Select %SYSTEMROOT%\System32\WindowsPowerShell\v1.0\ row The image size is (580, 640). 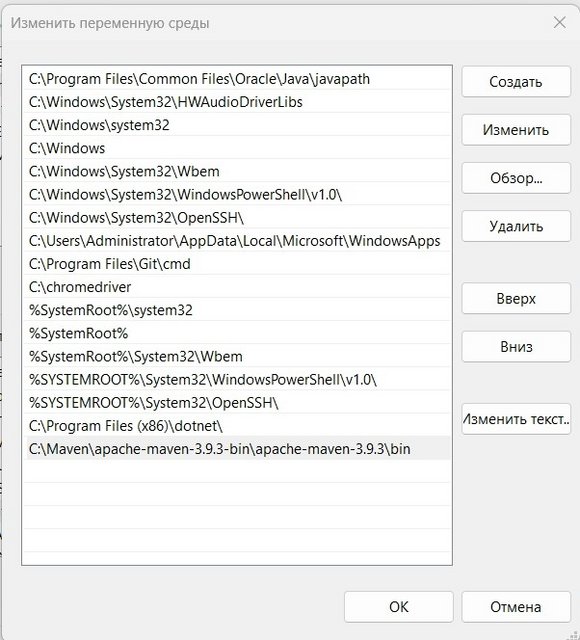[237, 380]
